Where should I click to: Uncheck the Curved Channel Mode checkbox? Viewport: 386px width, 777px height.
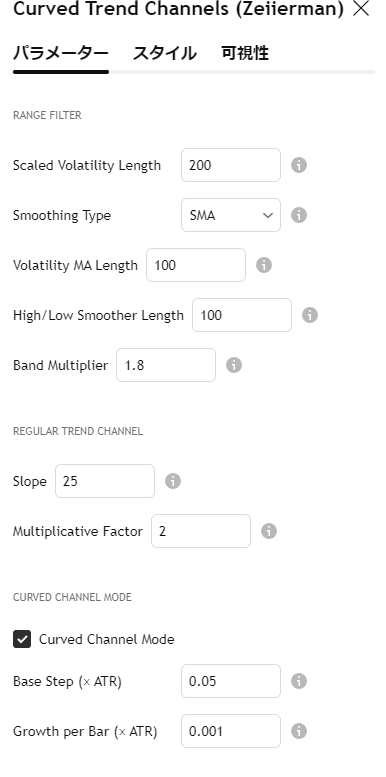pos(22,639)
